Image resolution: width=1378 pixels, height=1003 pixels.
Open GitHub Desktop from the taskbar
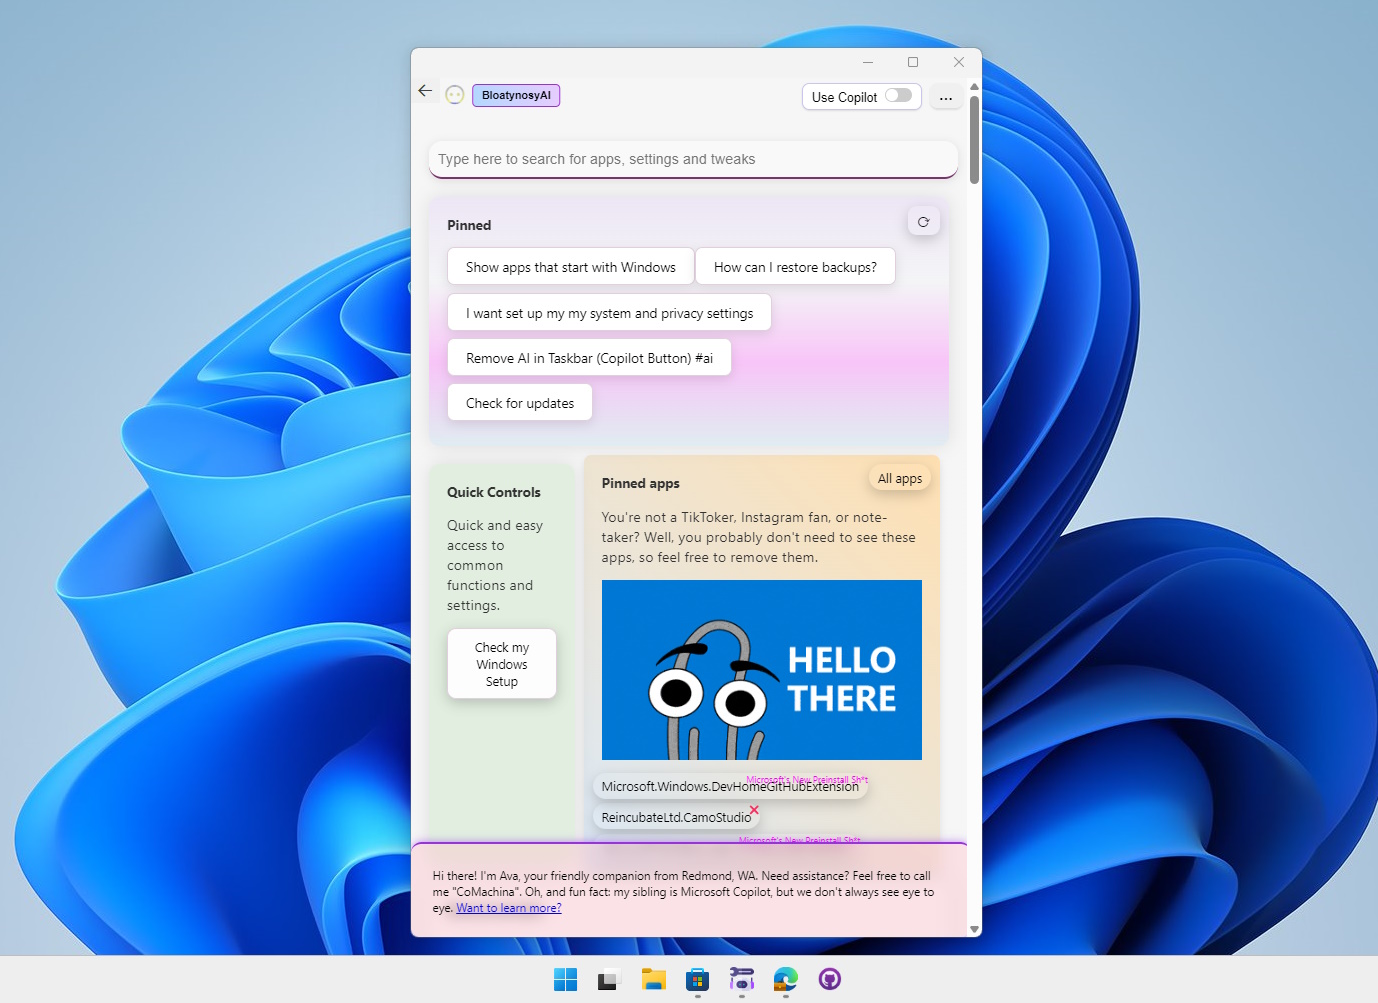coord(830,980)
